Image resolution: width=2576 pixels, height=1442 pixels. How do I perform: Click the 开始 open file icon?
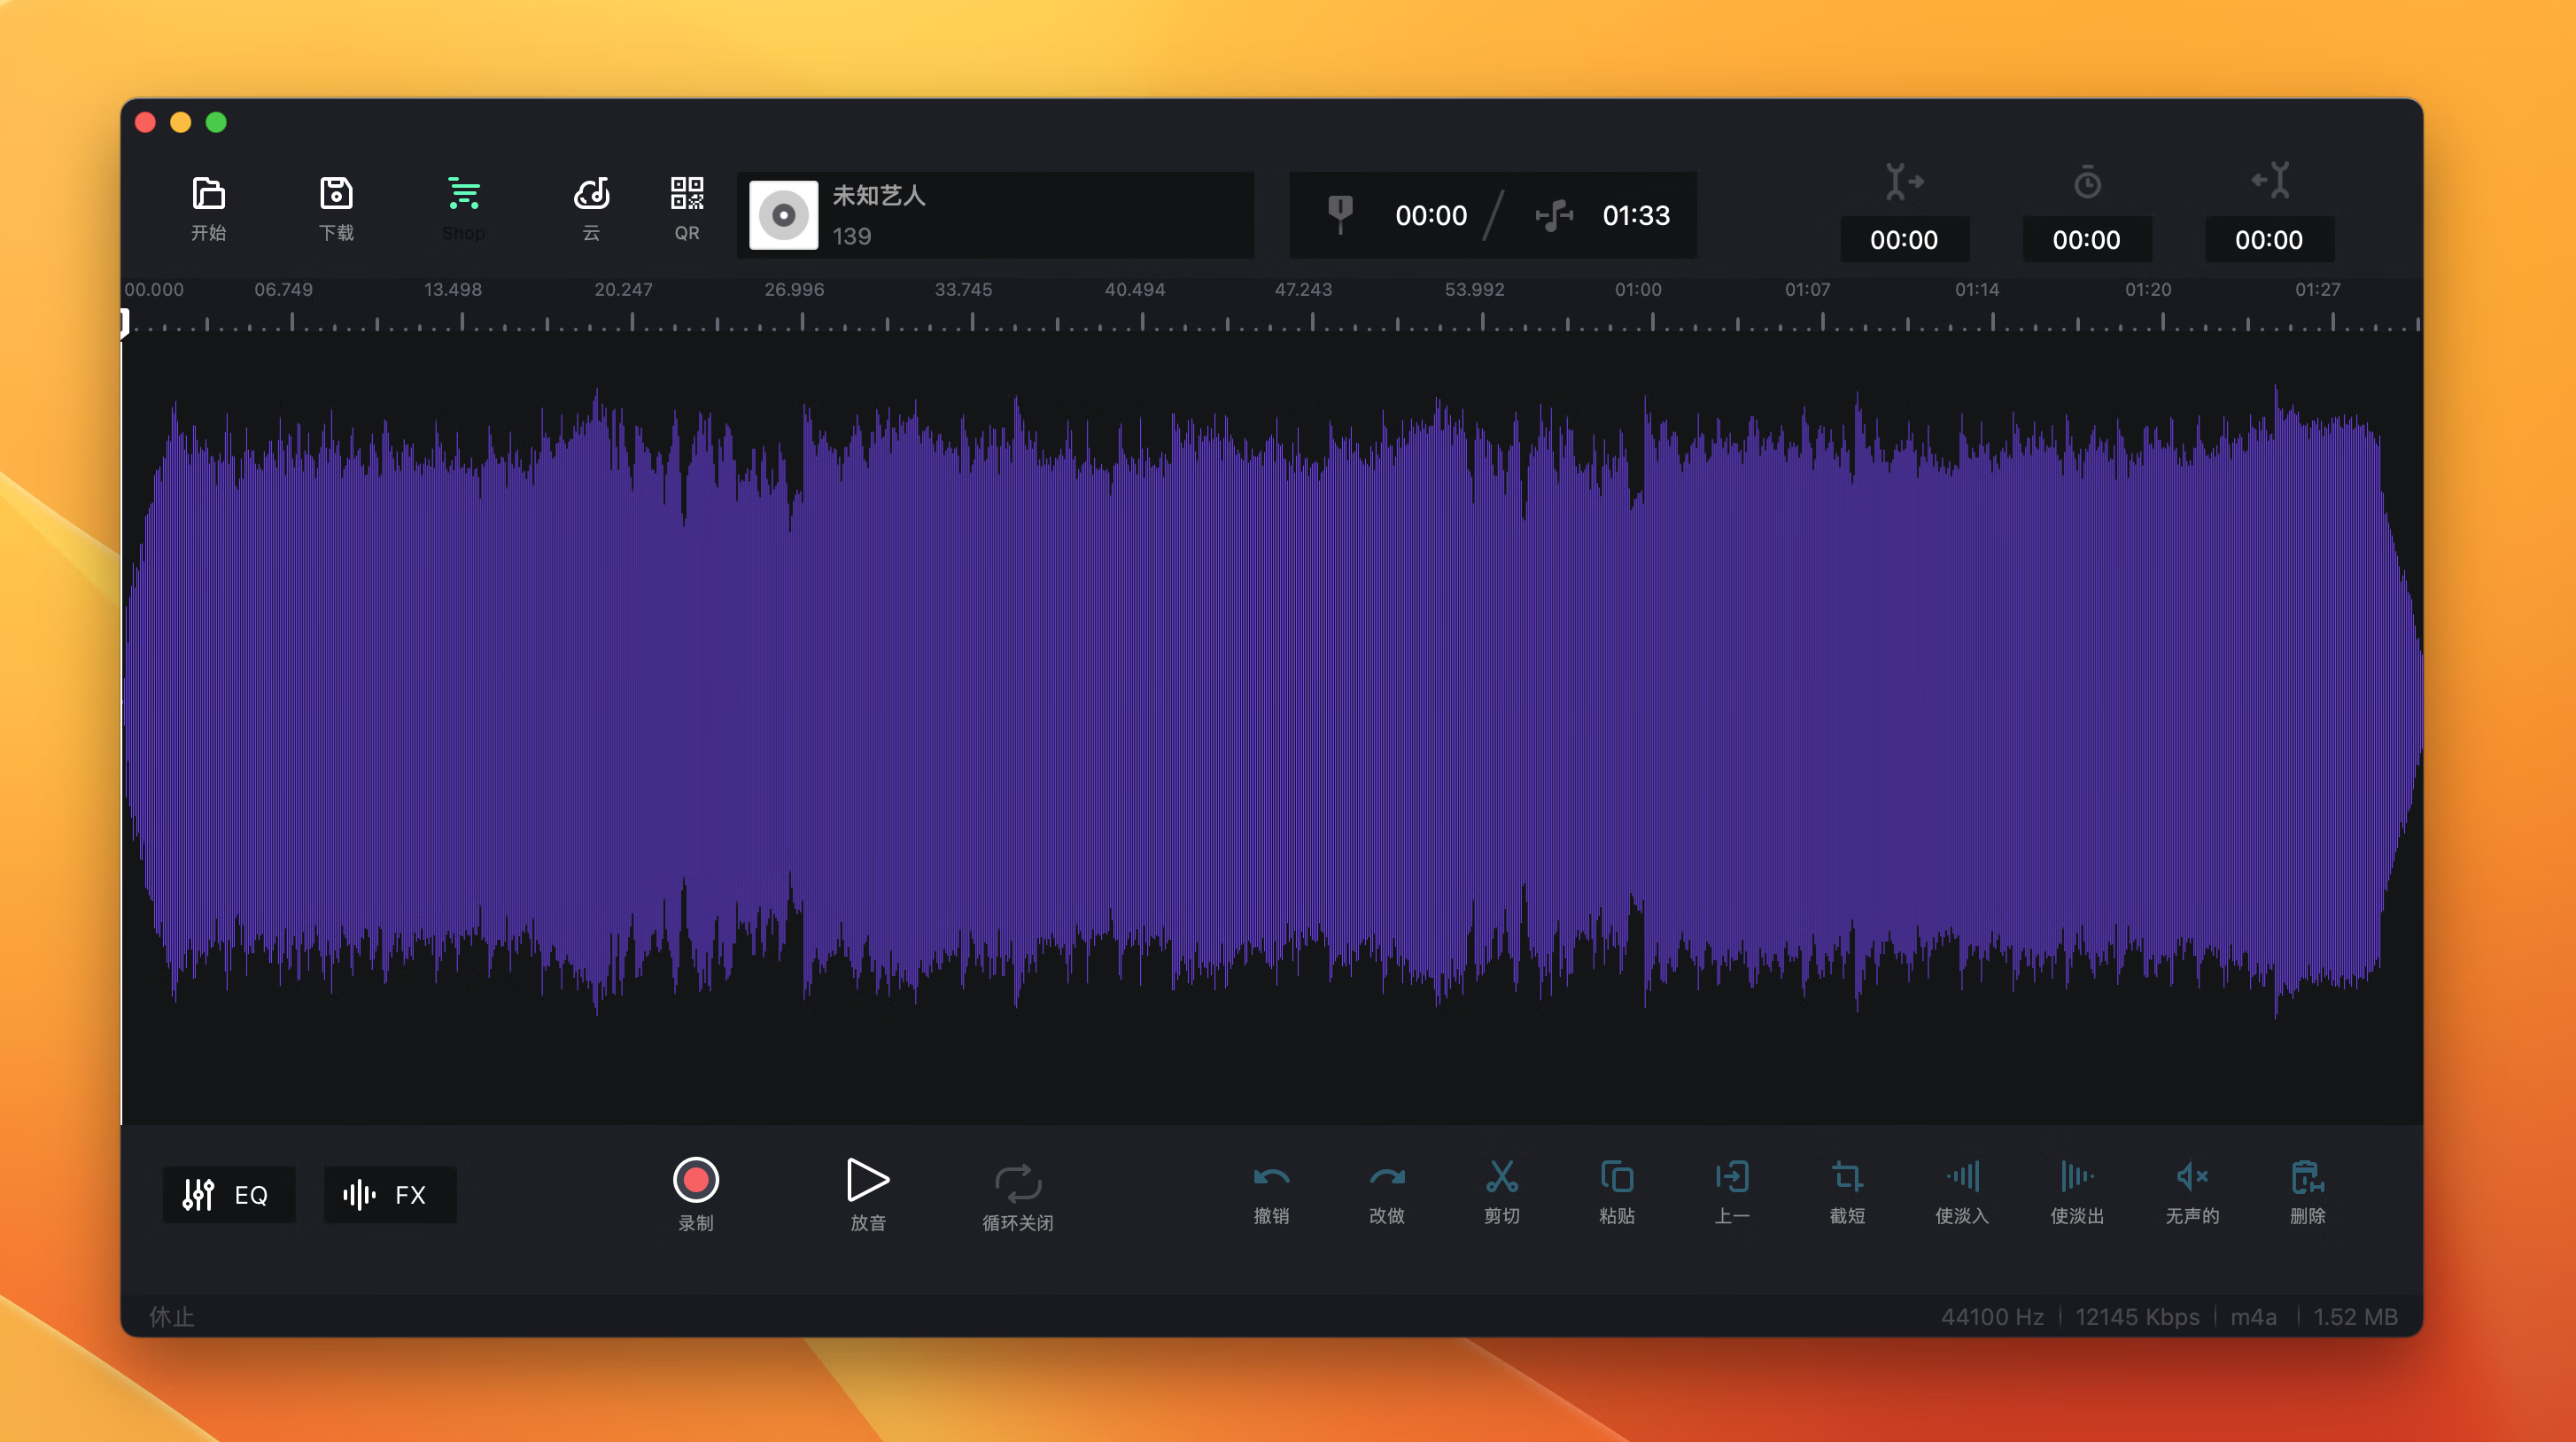(x=208, y=193)
